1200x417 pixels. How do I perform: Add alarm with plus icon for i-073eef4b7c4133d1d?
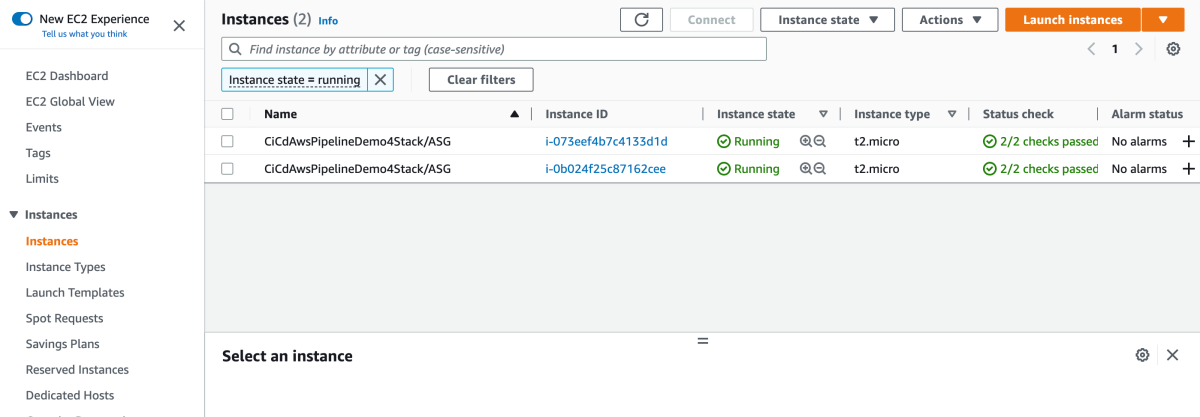(x=1189, y=142)
